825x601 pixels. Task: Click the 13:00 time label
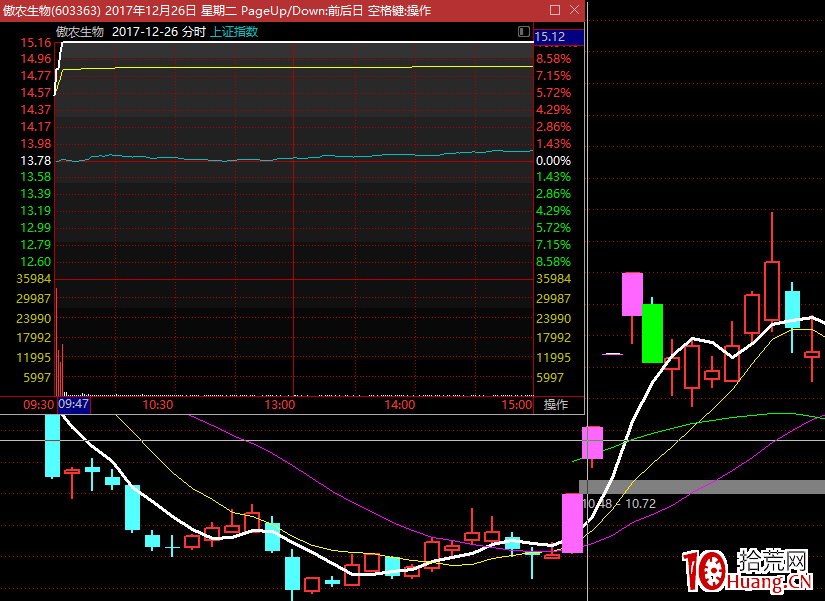[x=279, y=405]
